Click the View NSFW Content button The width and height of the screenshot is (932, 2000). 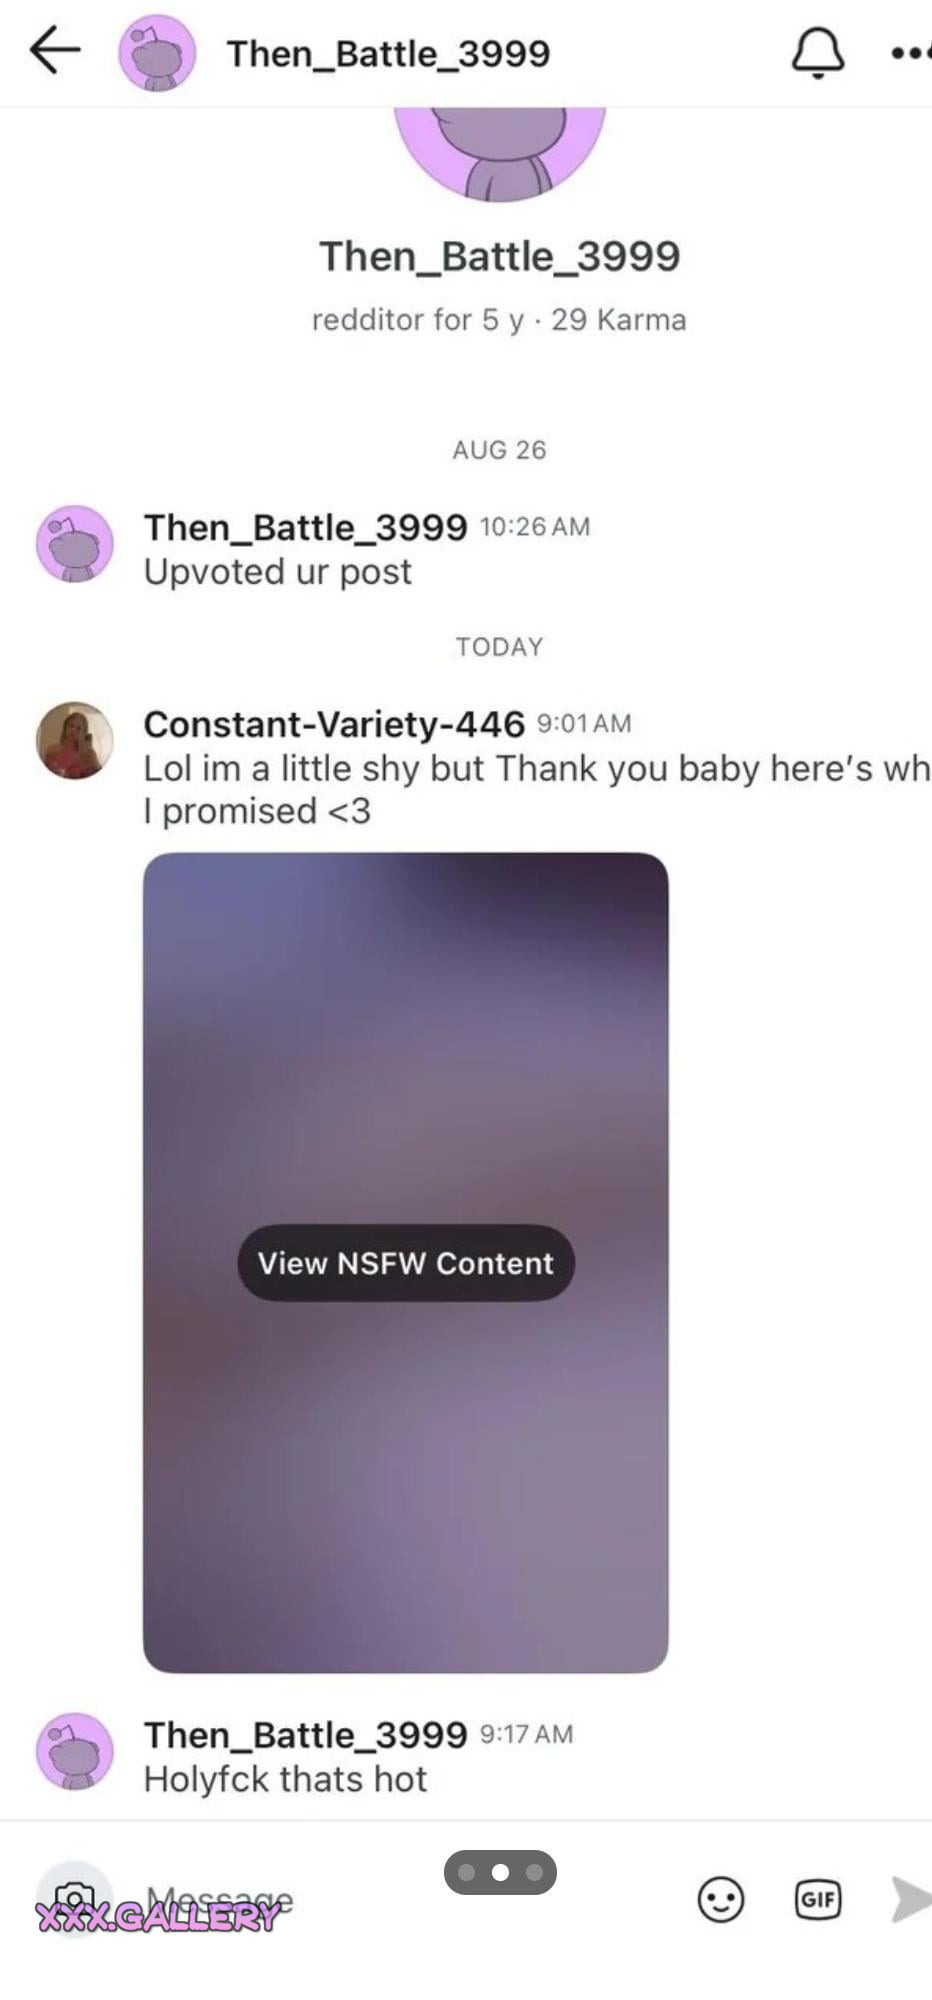coord(406,1263)
